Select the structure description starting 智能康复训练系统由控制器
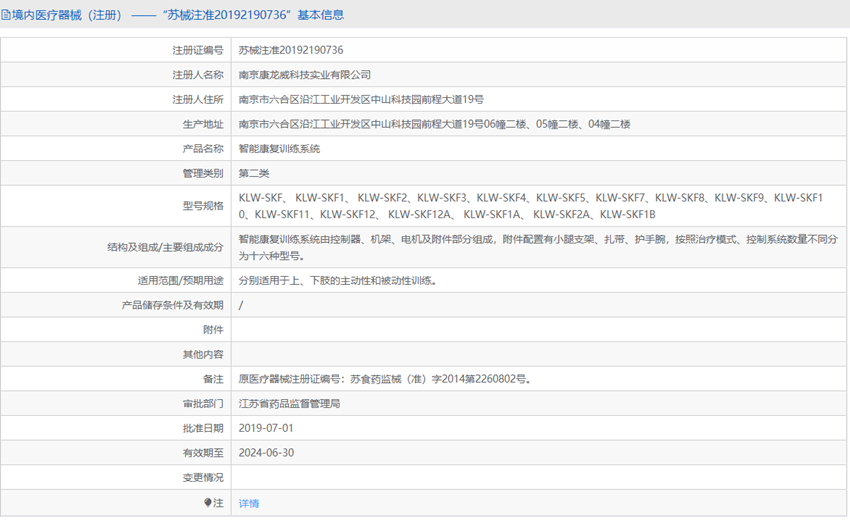 click(x=538, y=247)
